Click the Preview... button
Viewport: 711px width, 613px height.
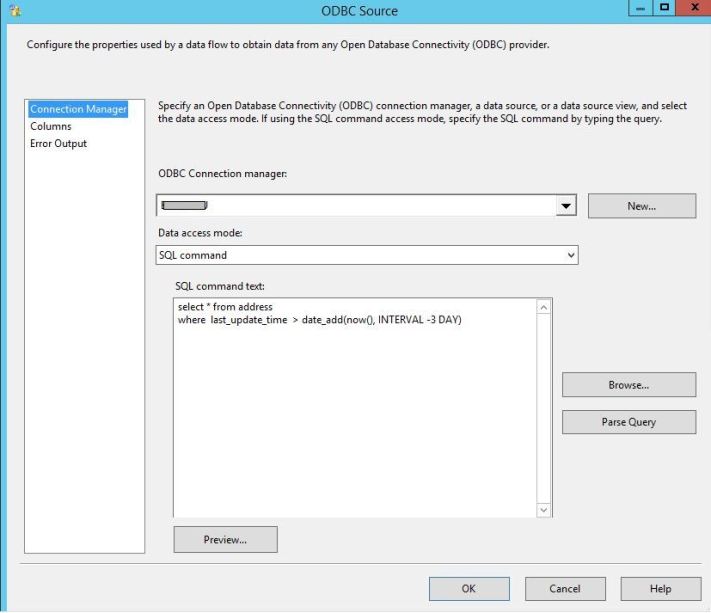click(x=225, y=540)
